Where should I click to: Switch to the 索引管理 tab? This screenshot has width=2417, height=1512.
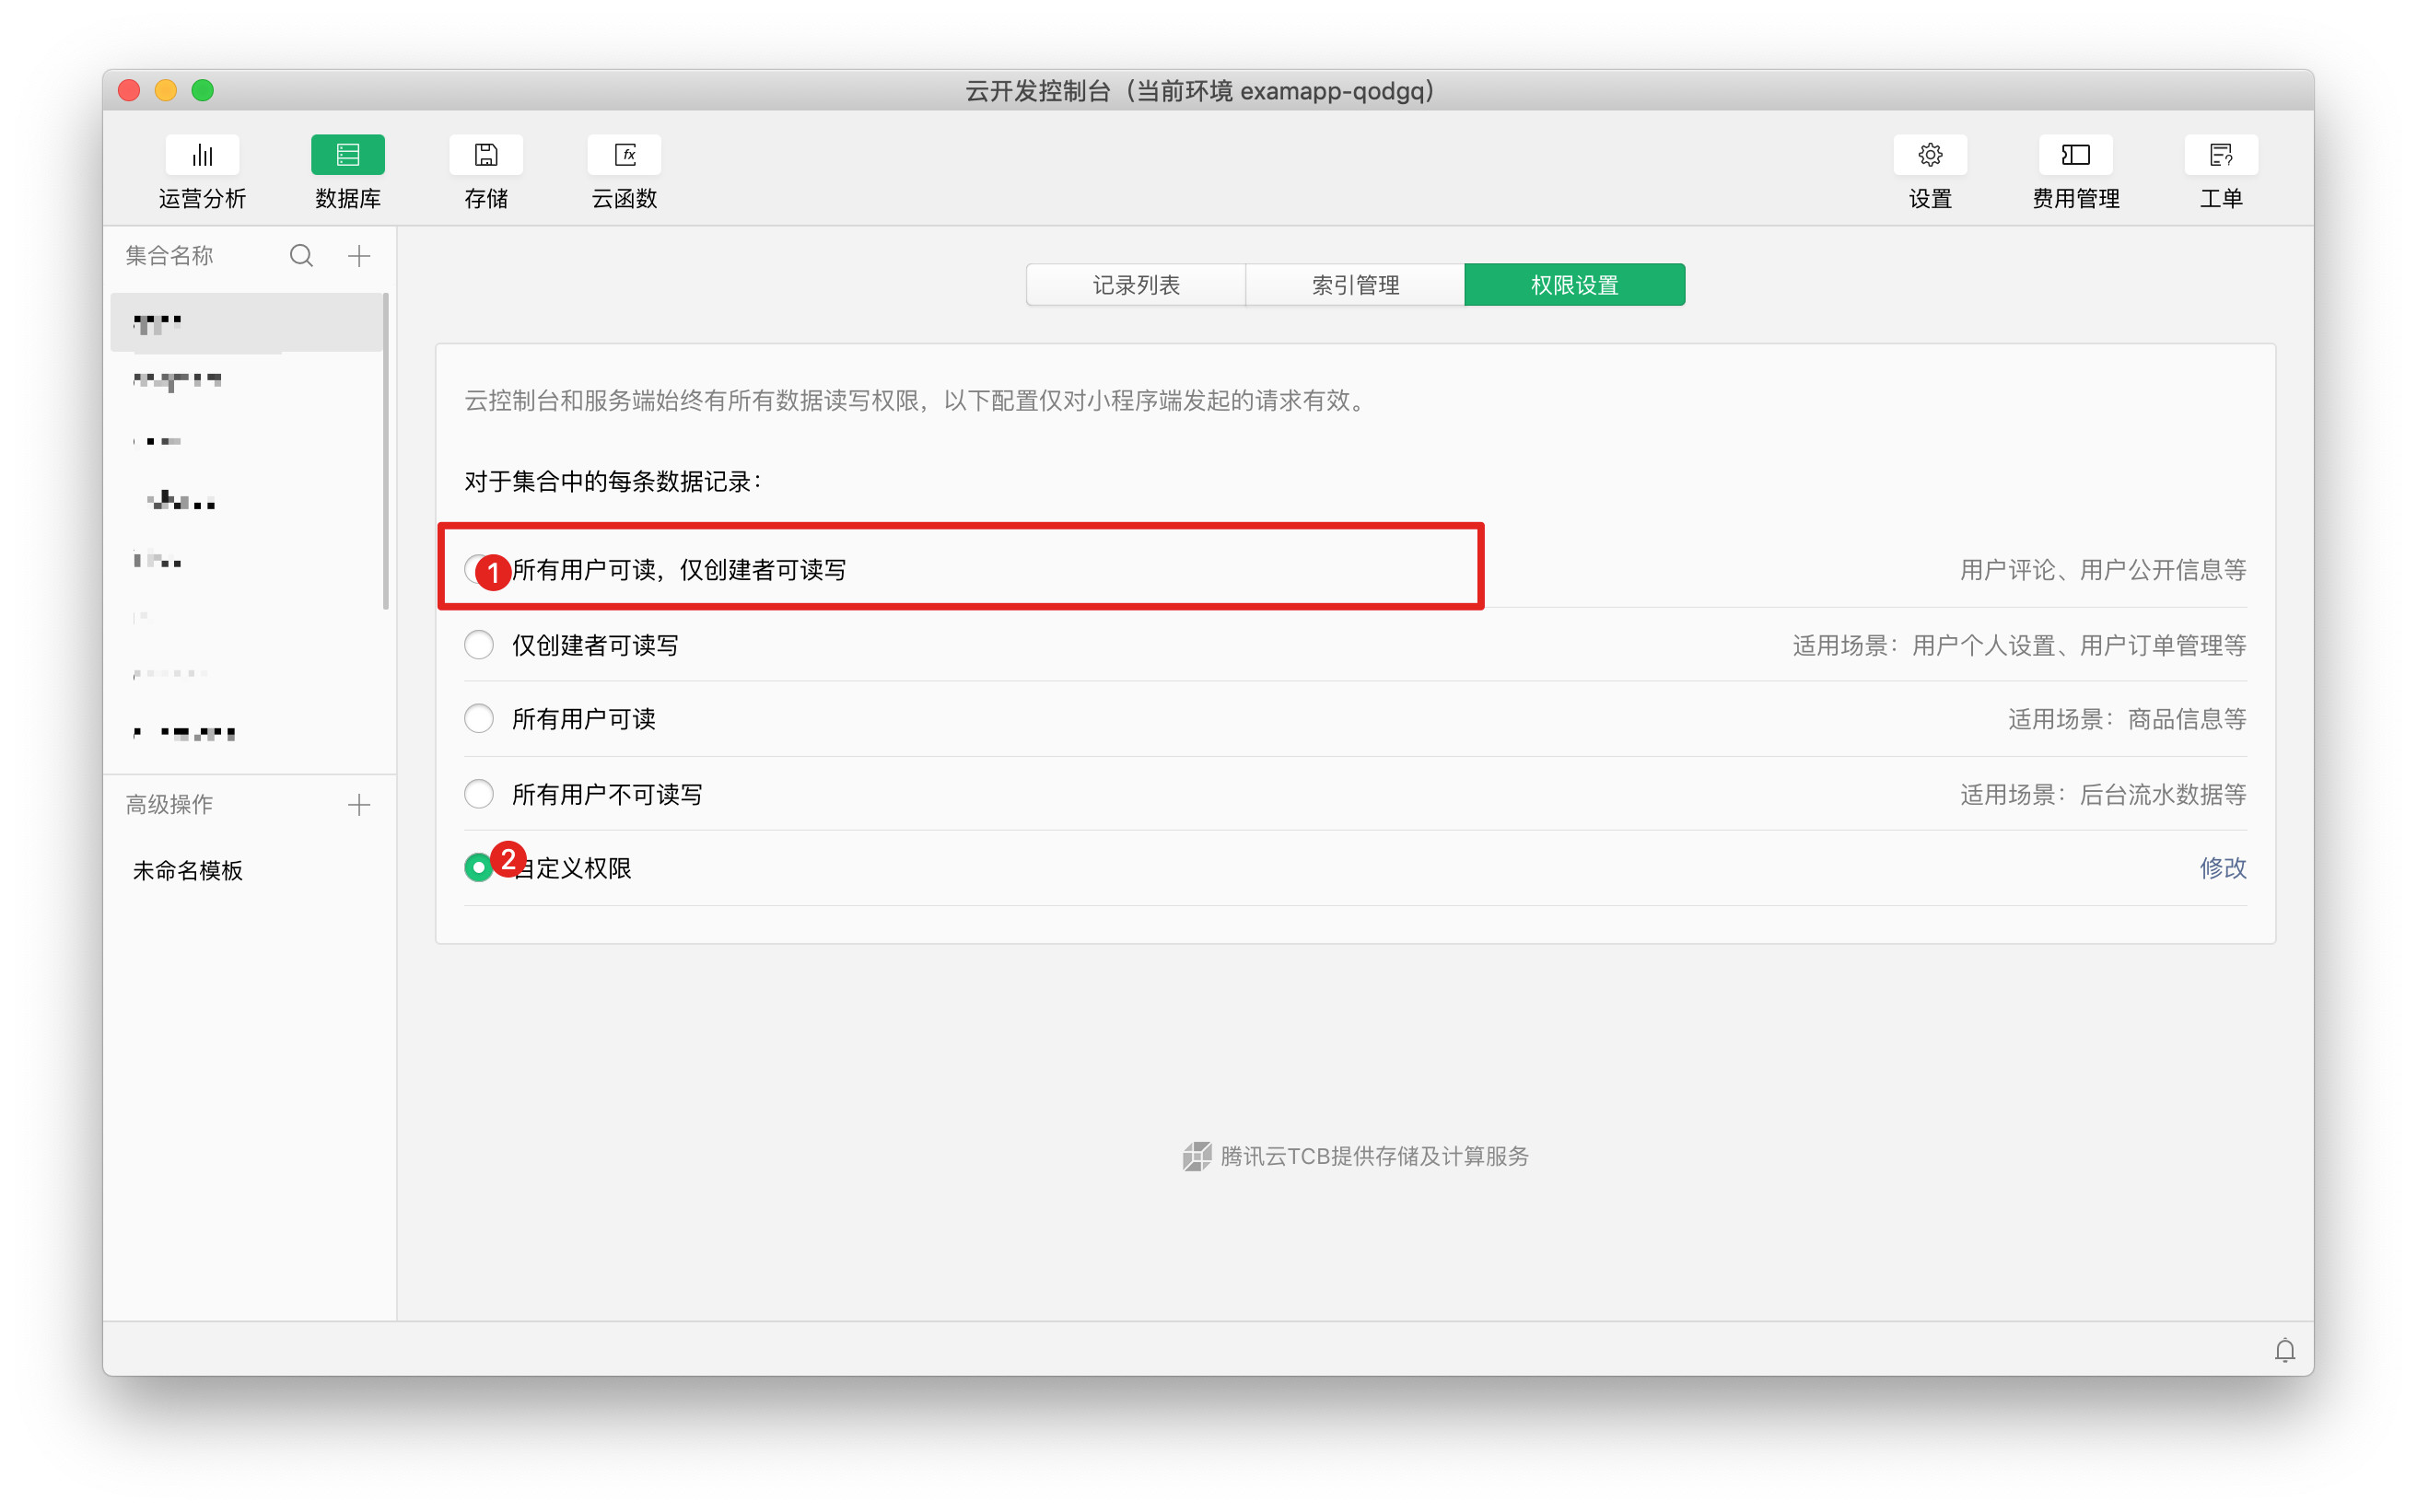tap(1355, 285)
